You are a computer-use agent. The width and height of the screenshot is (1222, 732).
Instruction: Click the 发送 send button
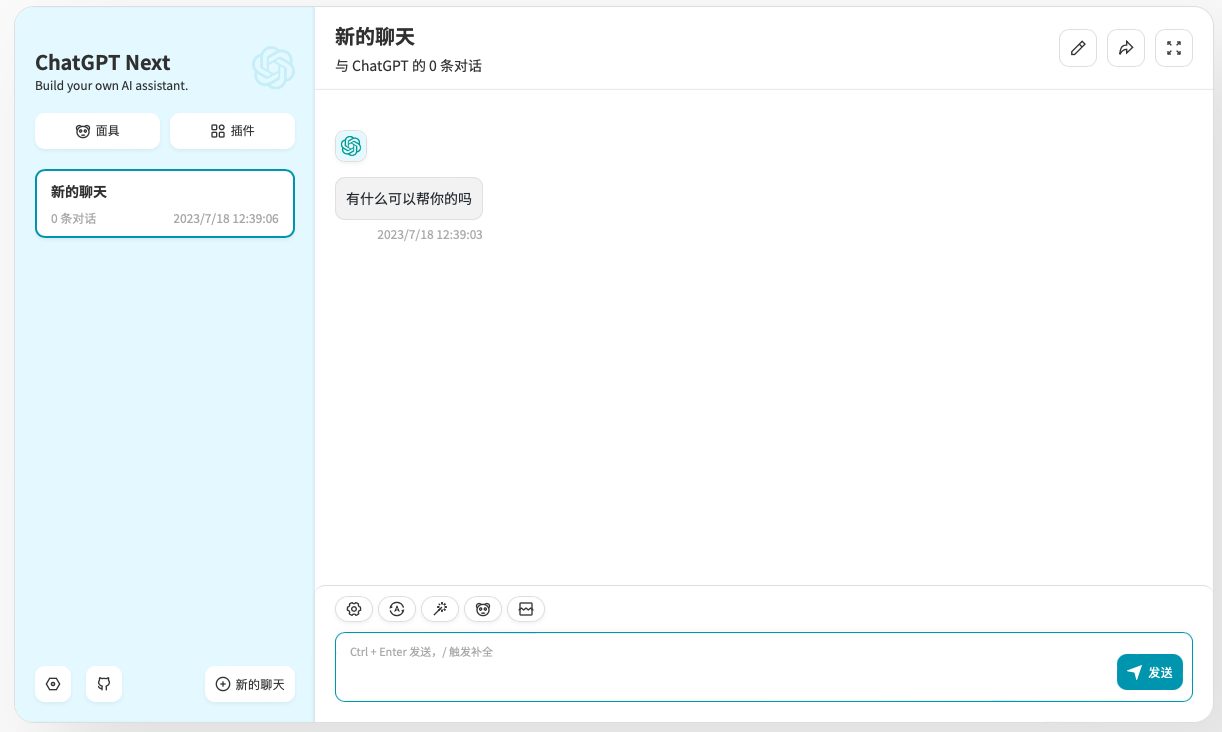point(1150,672)
